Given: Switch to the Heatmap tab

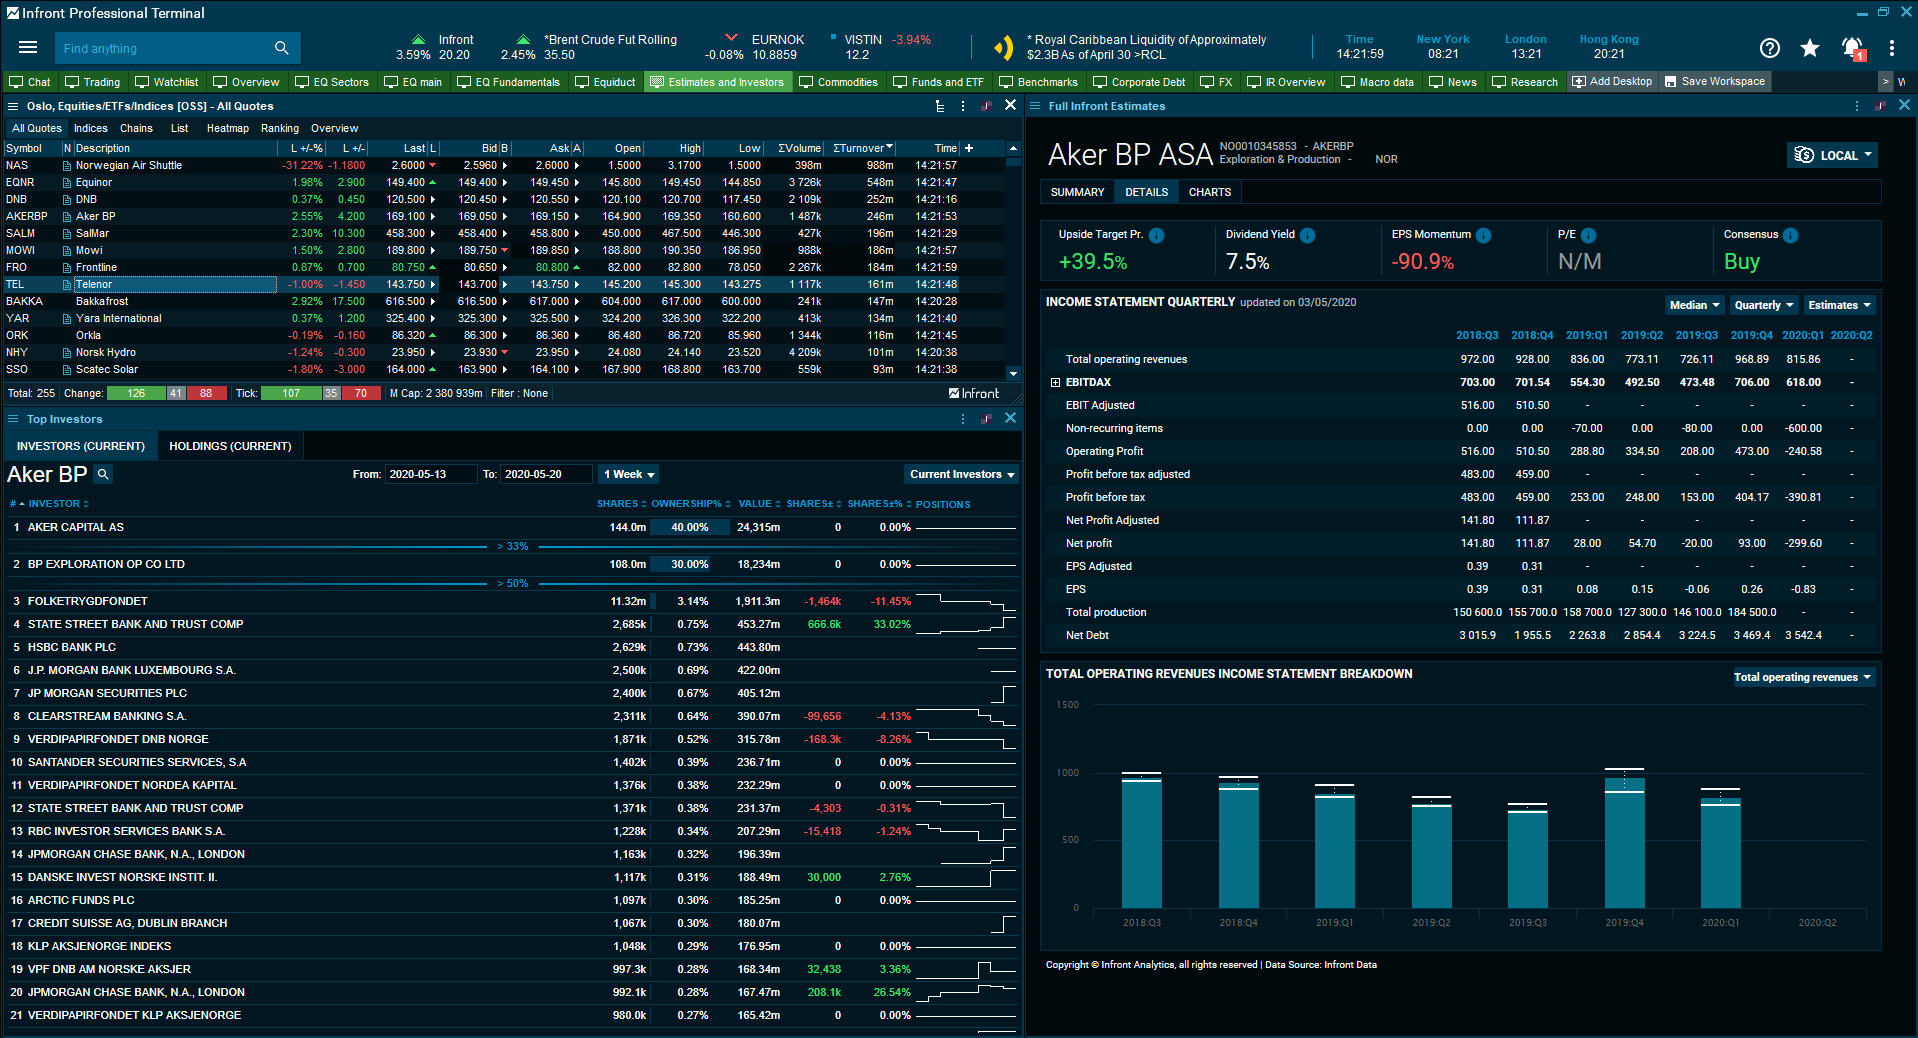Looking at the screenshot, I should (x=228, y=128).
